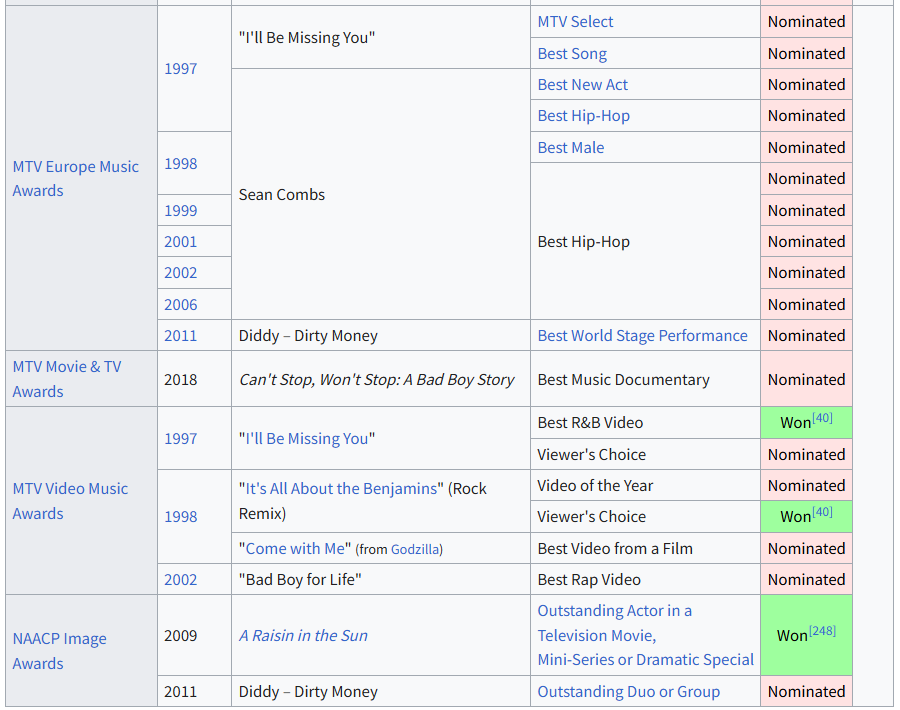Open the MTV Select link
Image resolution: width=900 pixels, height=710 pixels.
[x=575, y=21]
